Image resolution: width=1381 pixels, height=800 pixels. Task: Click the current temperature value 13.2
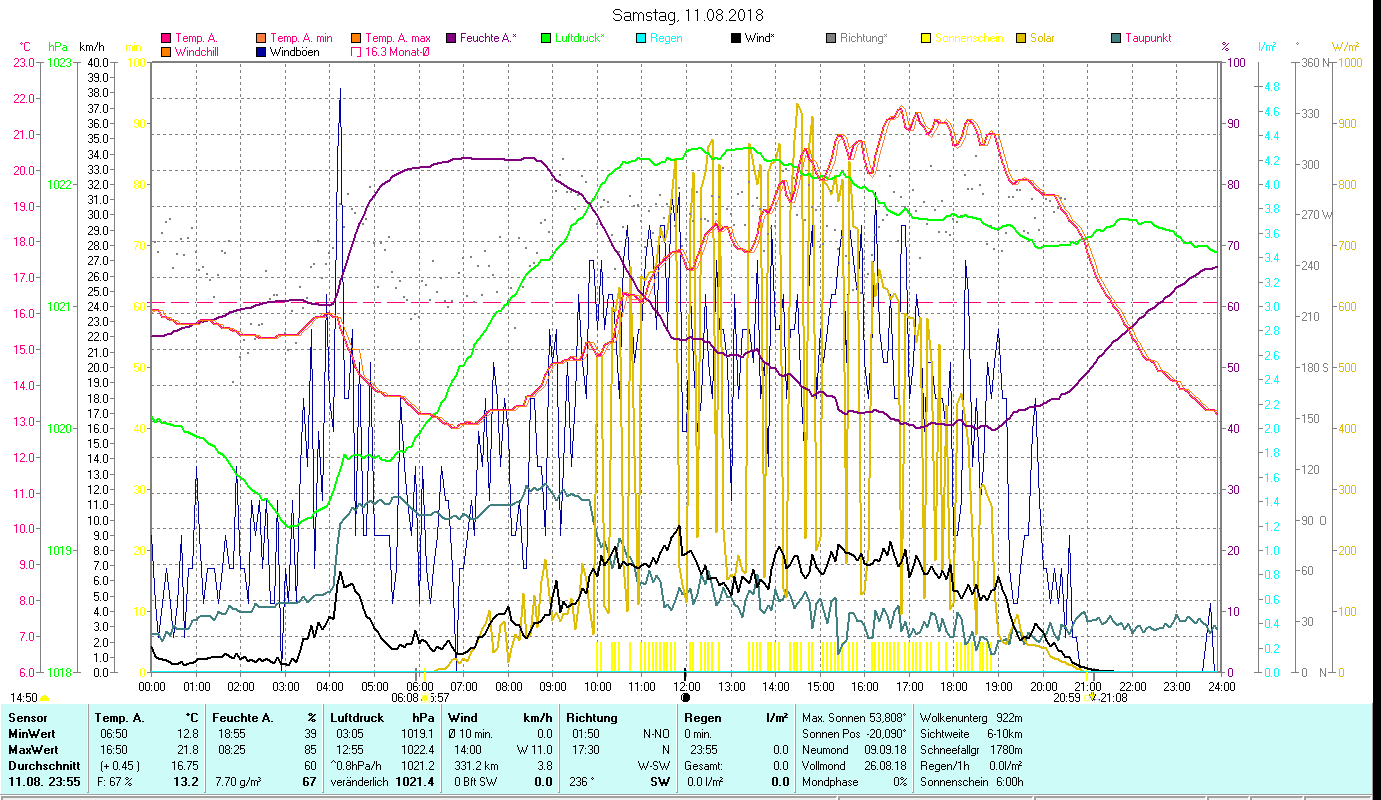188,782
